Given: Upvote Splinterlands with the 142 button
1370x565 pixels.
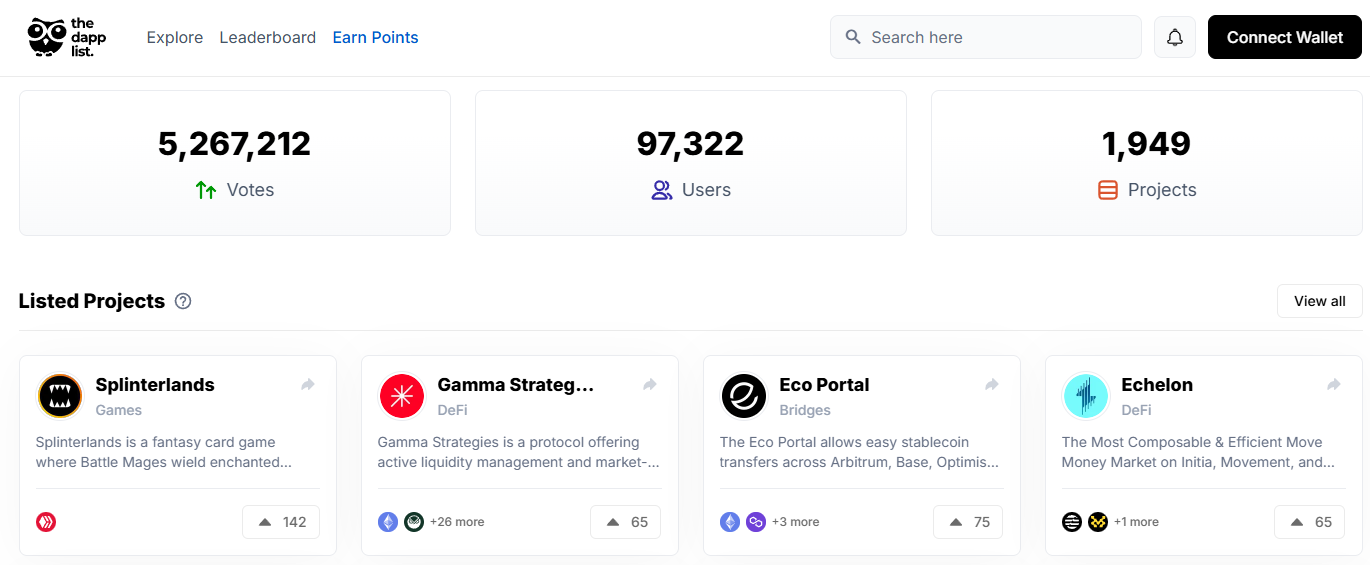Looking at the screenshot, I should pos(281,522).
